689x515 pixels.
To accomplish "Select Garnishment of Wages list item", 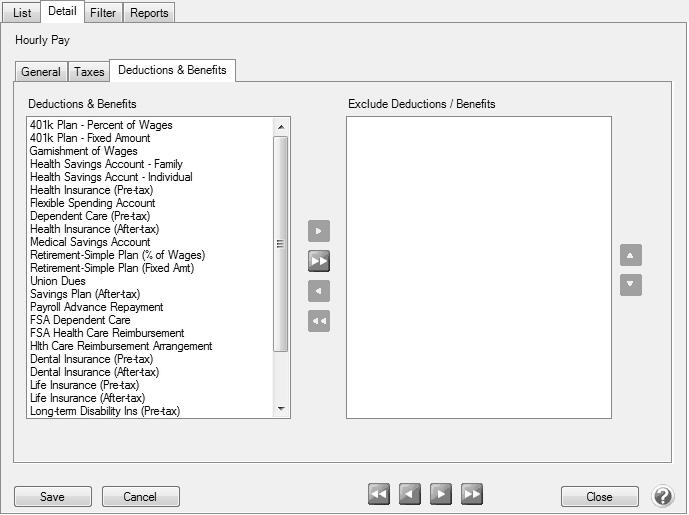I will (x=84, y=151).
